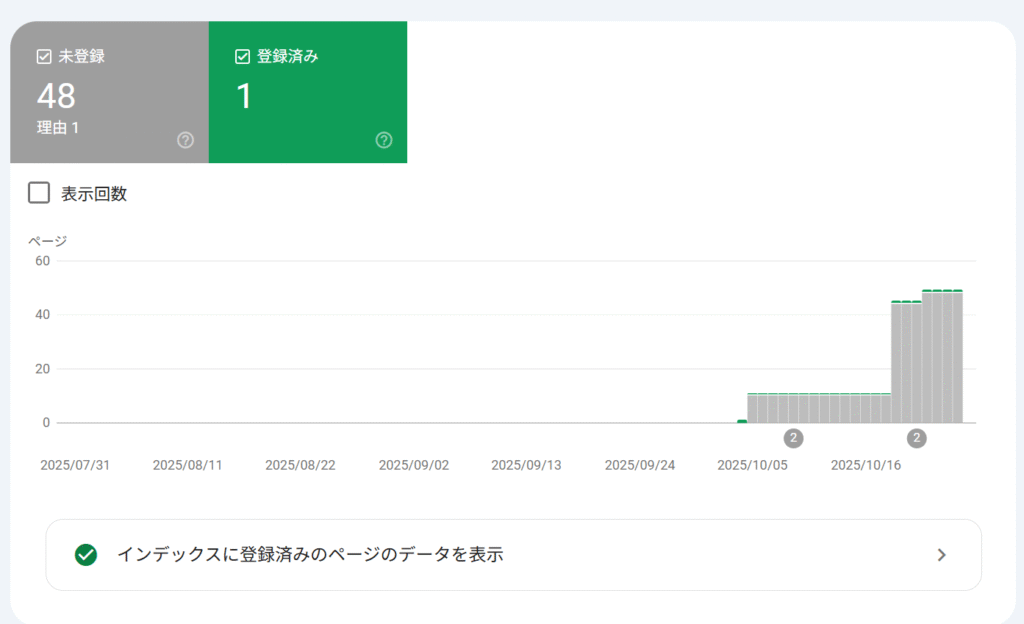Click the 2025/07/31 date label on the x-axis
Screen dimensions: 1024x624
[73, 465]
